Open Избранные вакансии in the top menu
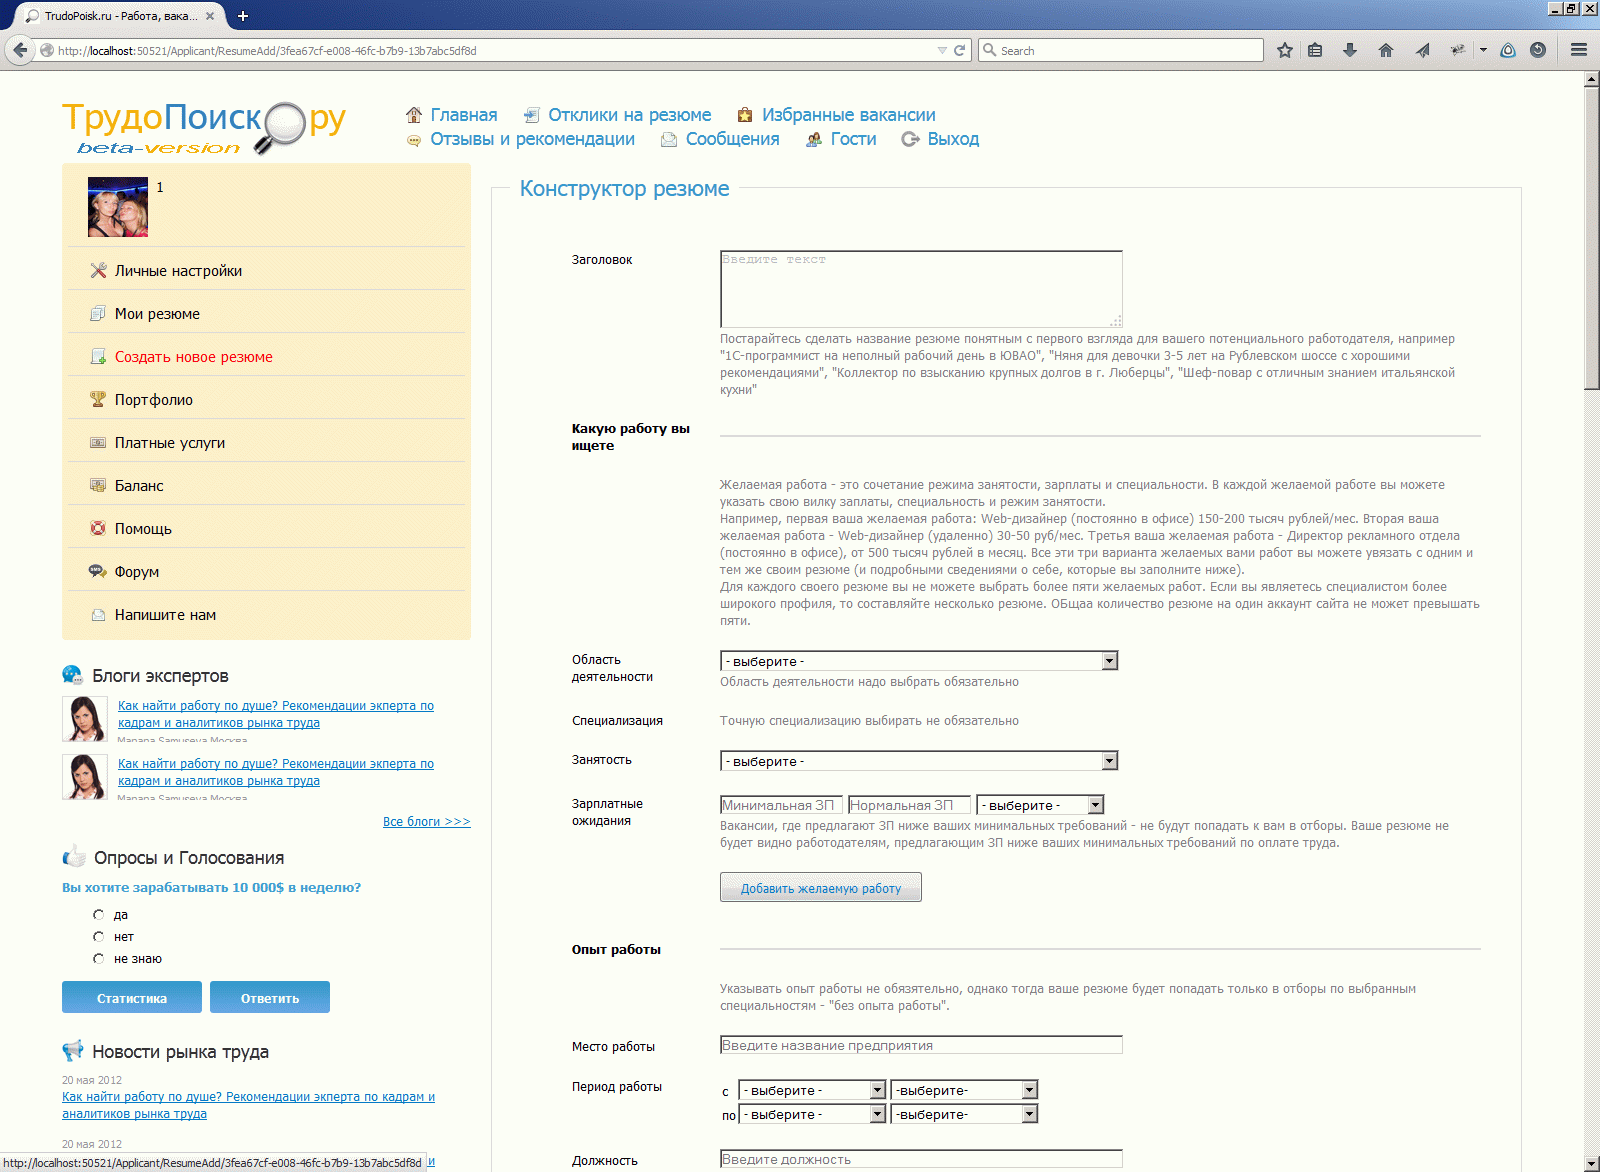 pos(849,115)
